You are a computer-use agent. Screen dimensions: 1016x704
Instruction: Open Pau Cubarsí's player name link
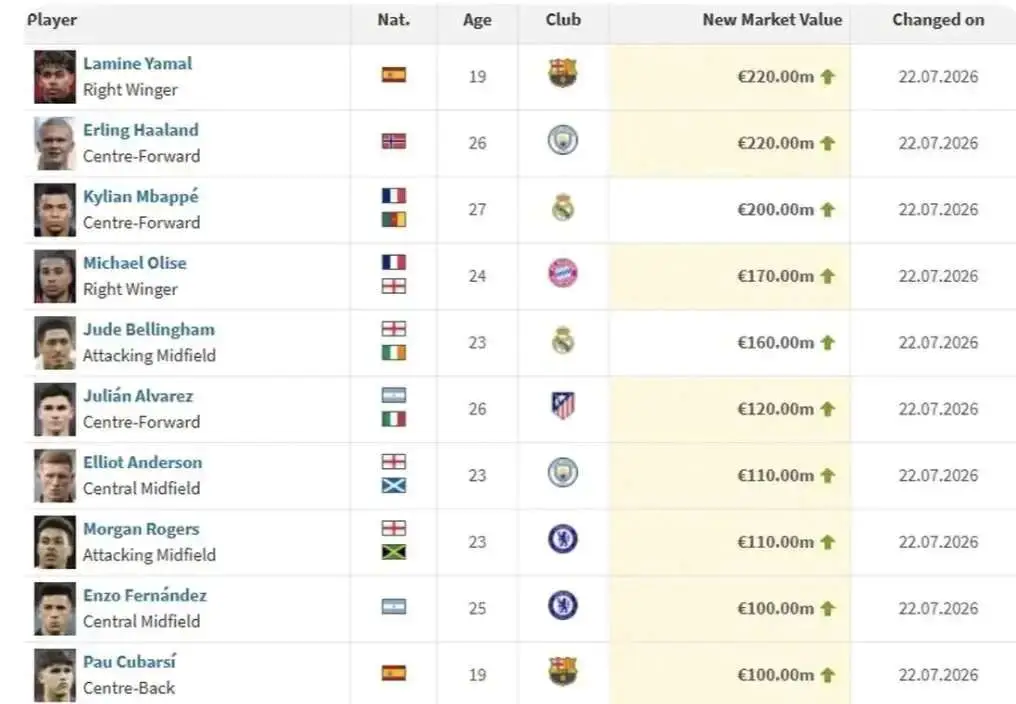129,662
